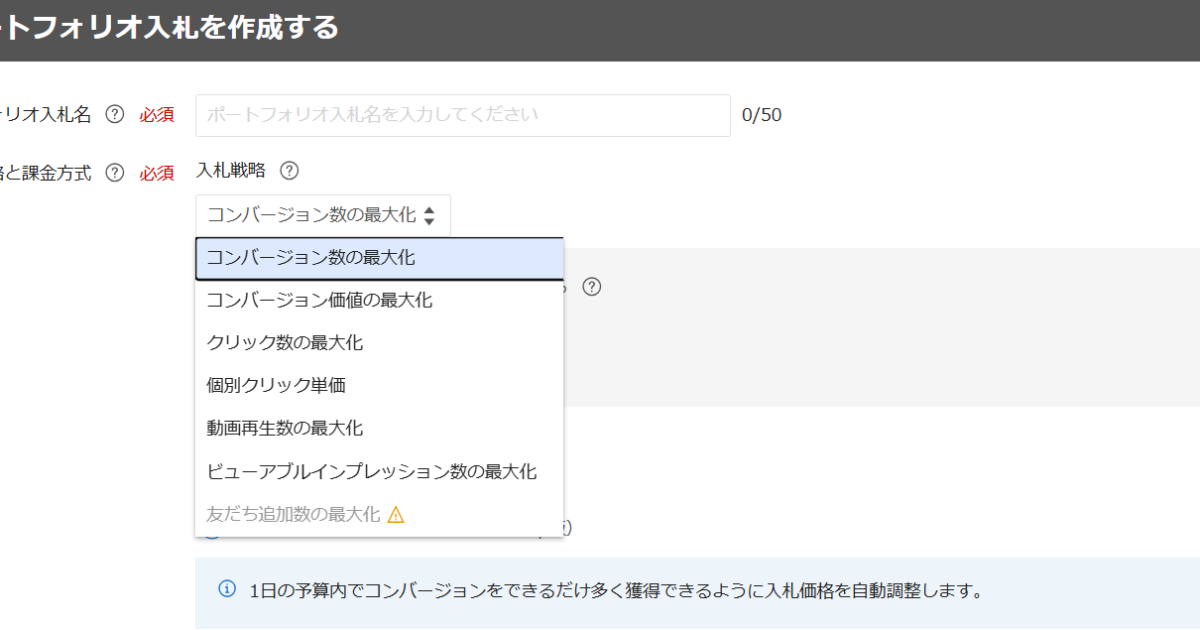
Task: Click help icon beside 課金方式 label
Action: [115, 173]
